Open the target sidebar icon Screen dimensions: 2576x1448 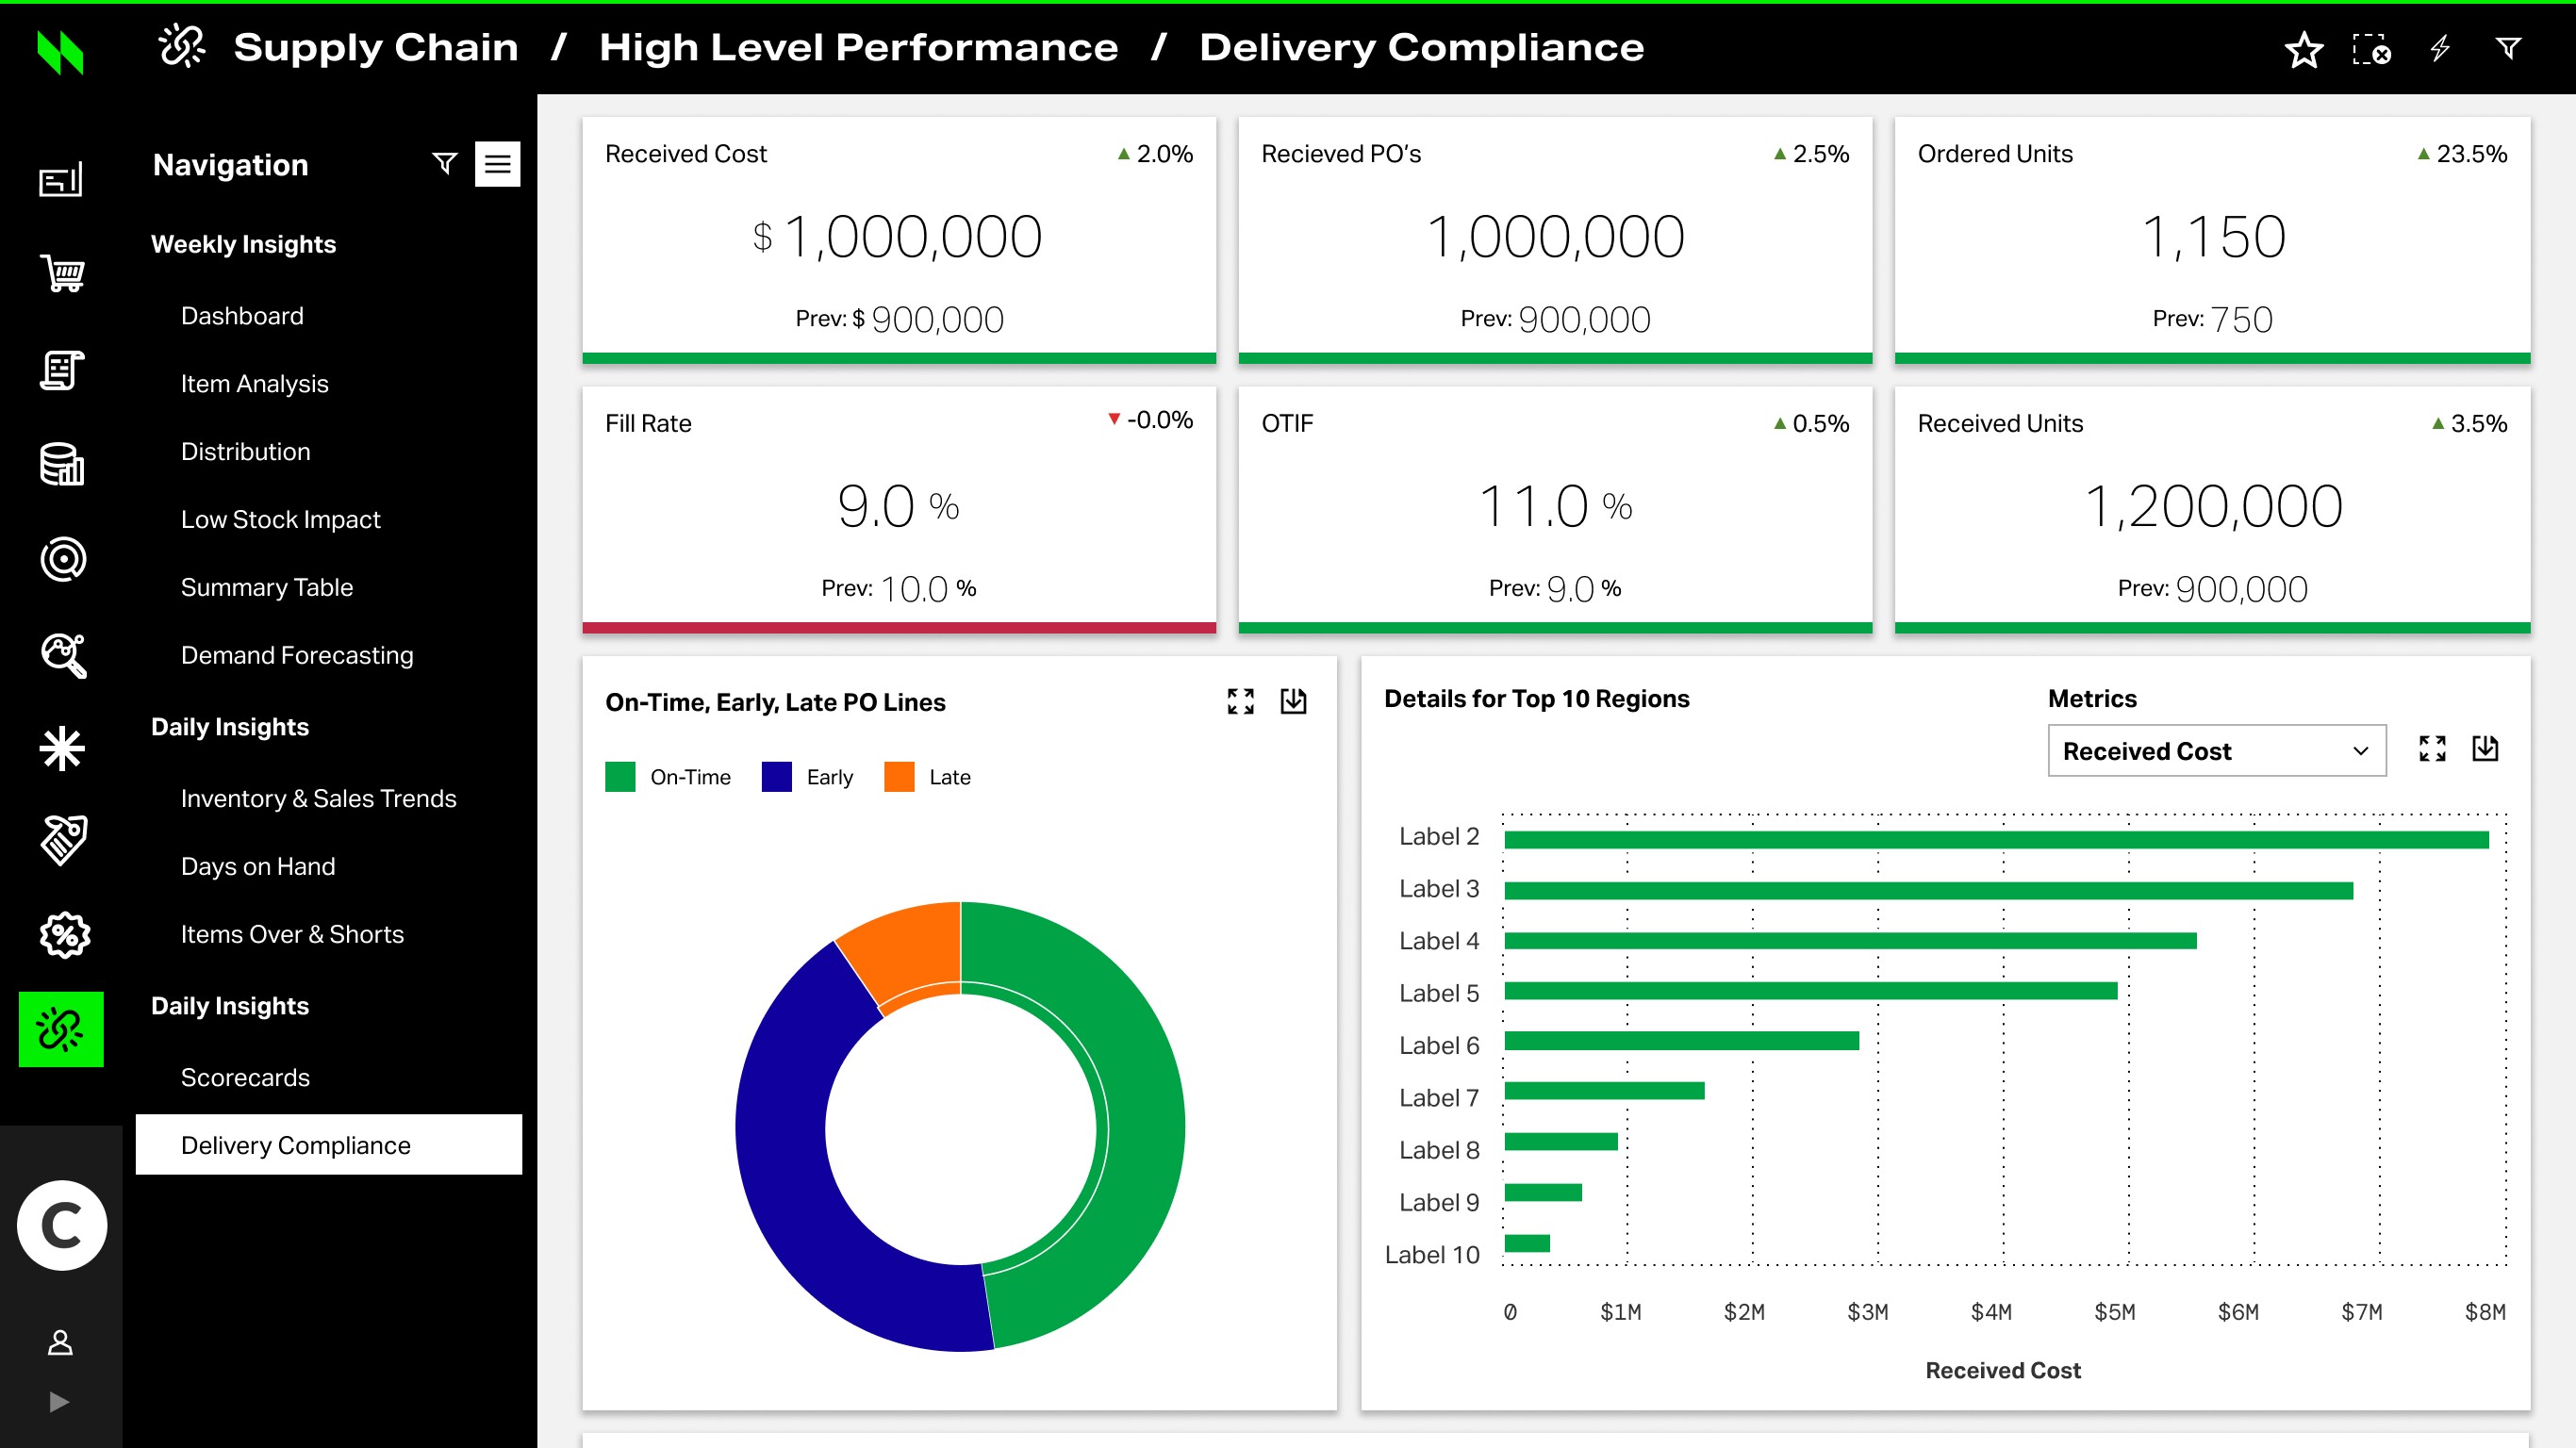(x=62, y=560)
